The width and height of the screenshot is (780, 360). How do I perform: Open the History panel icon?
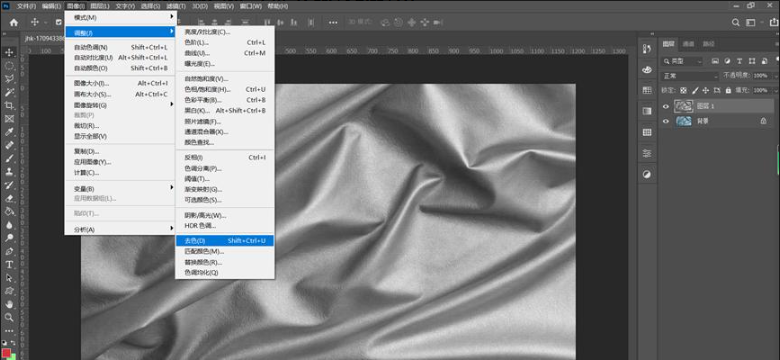(x=647, y=49)
